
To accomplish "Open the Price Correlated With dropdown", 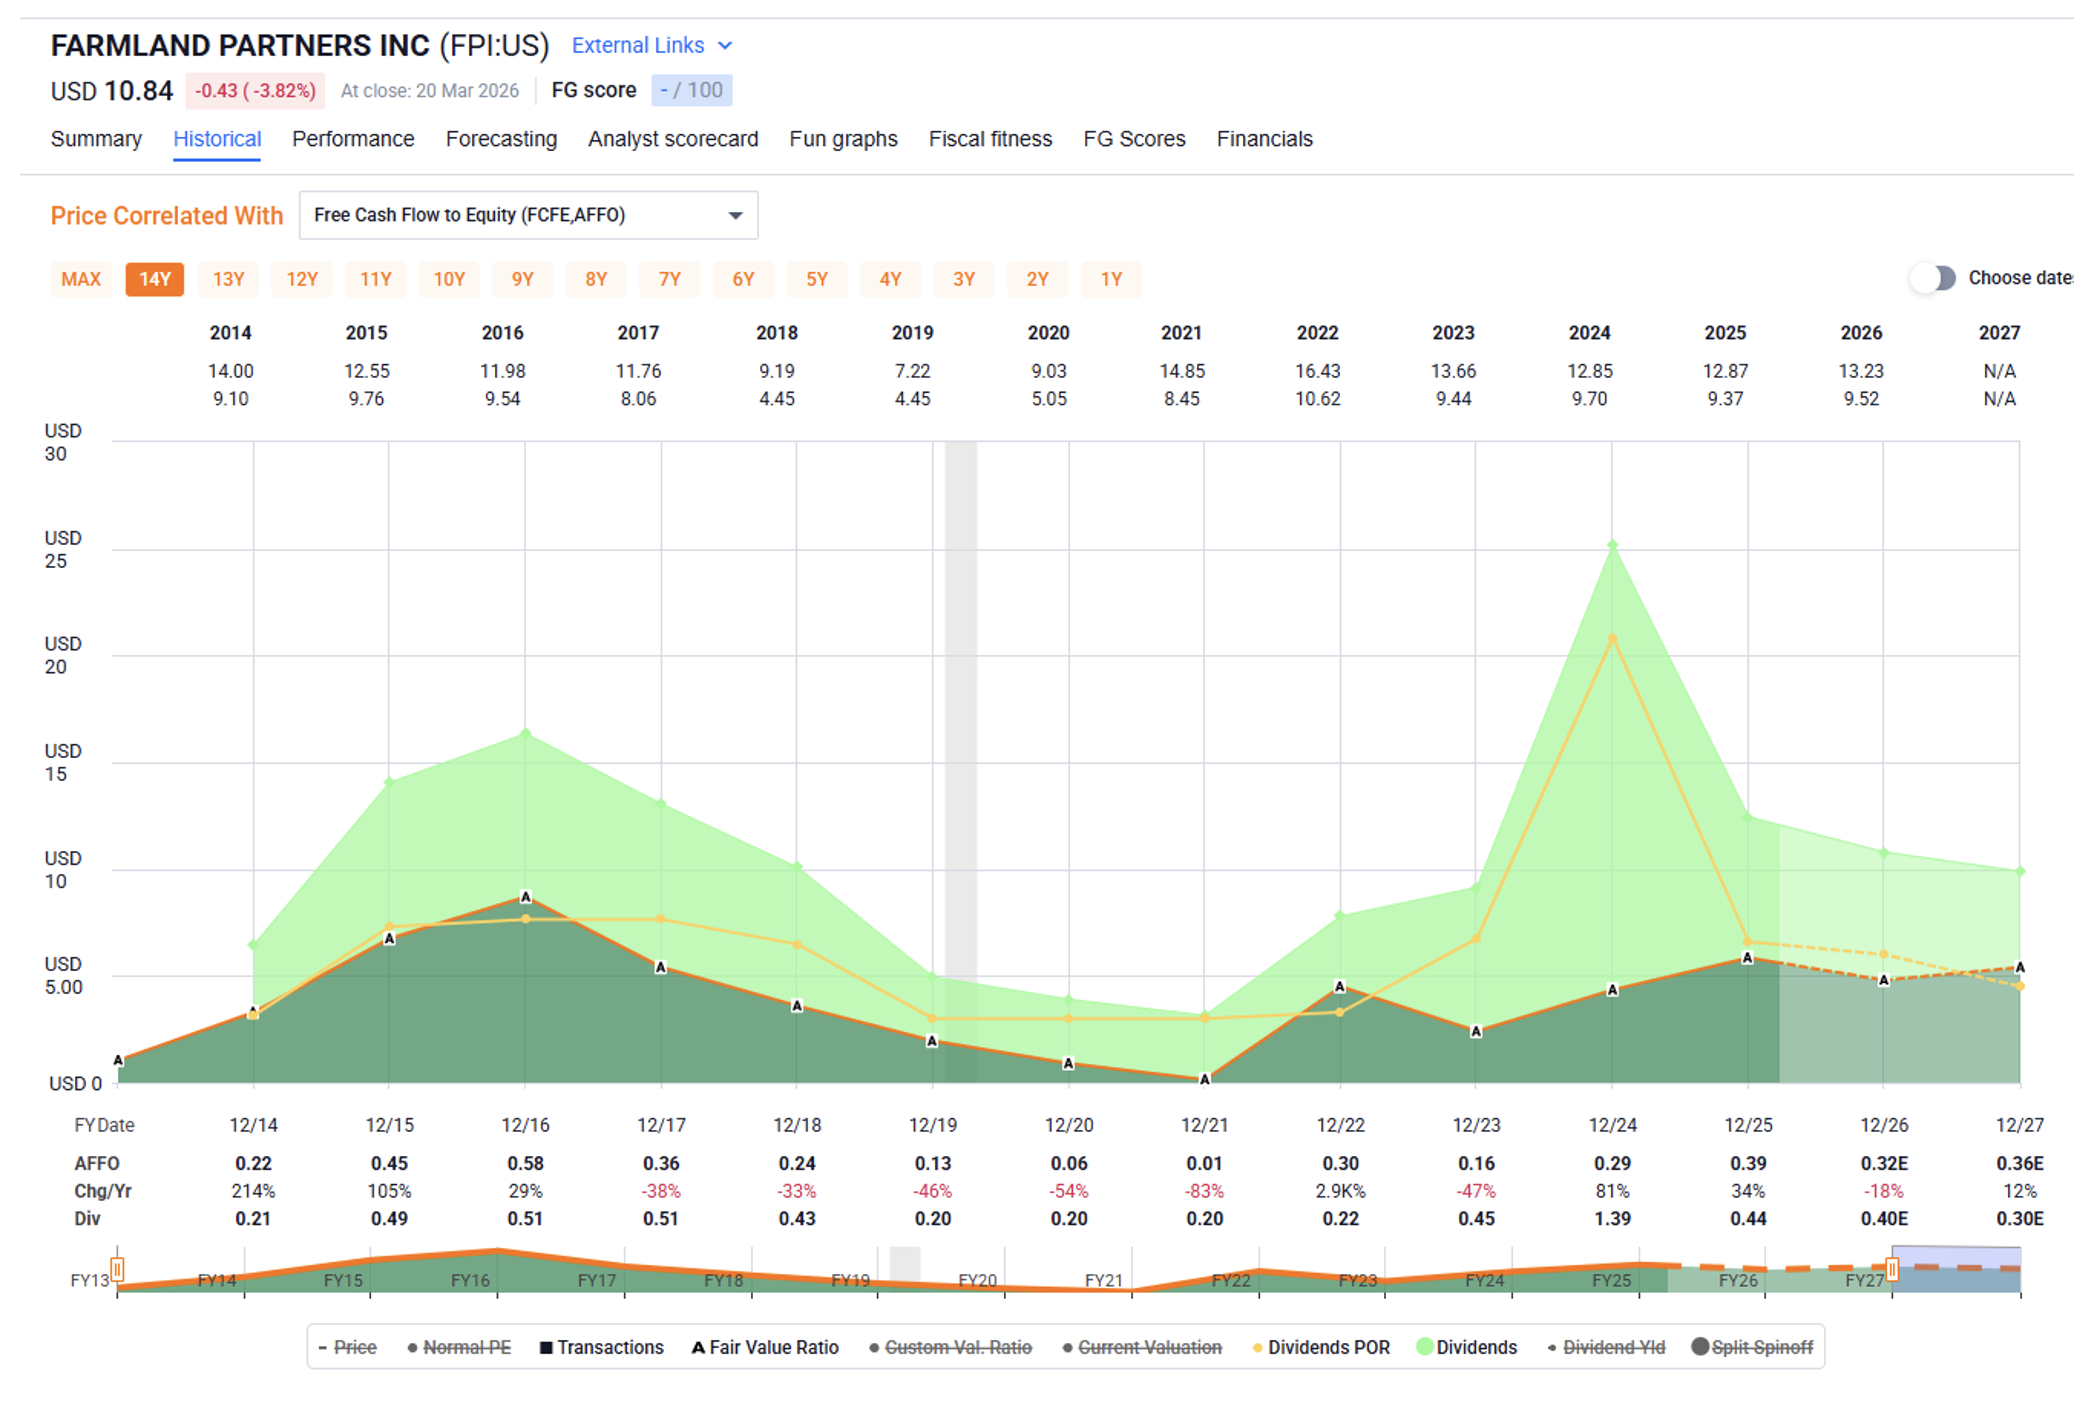I will coord(527,215).
